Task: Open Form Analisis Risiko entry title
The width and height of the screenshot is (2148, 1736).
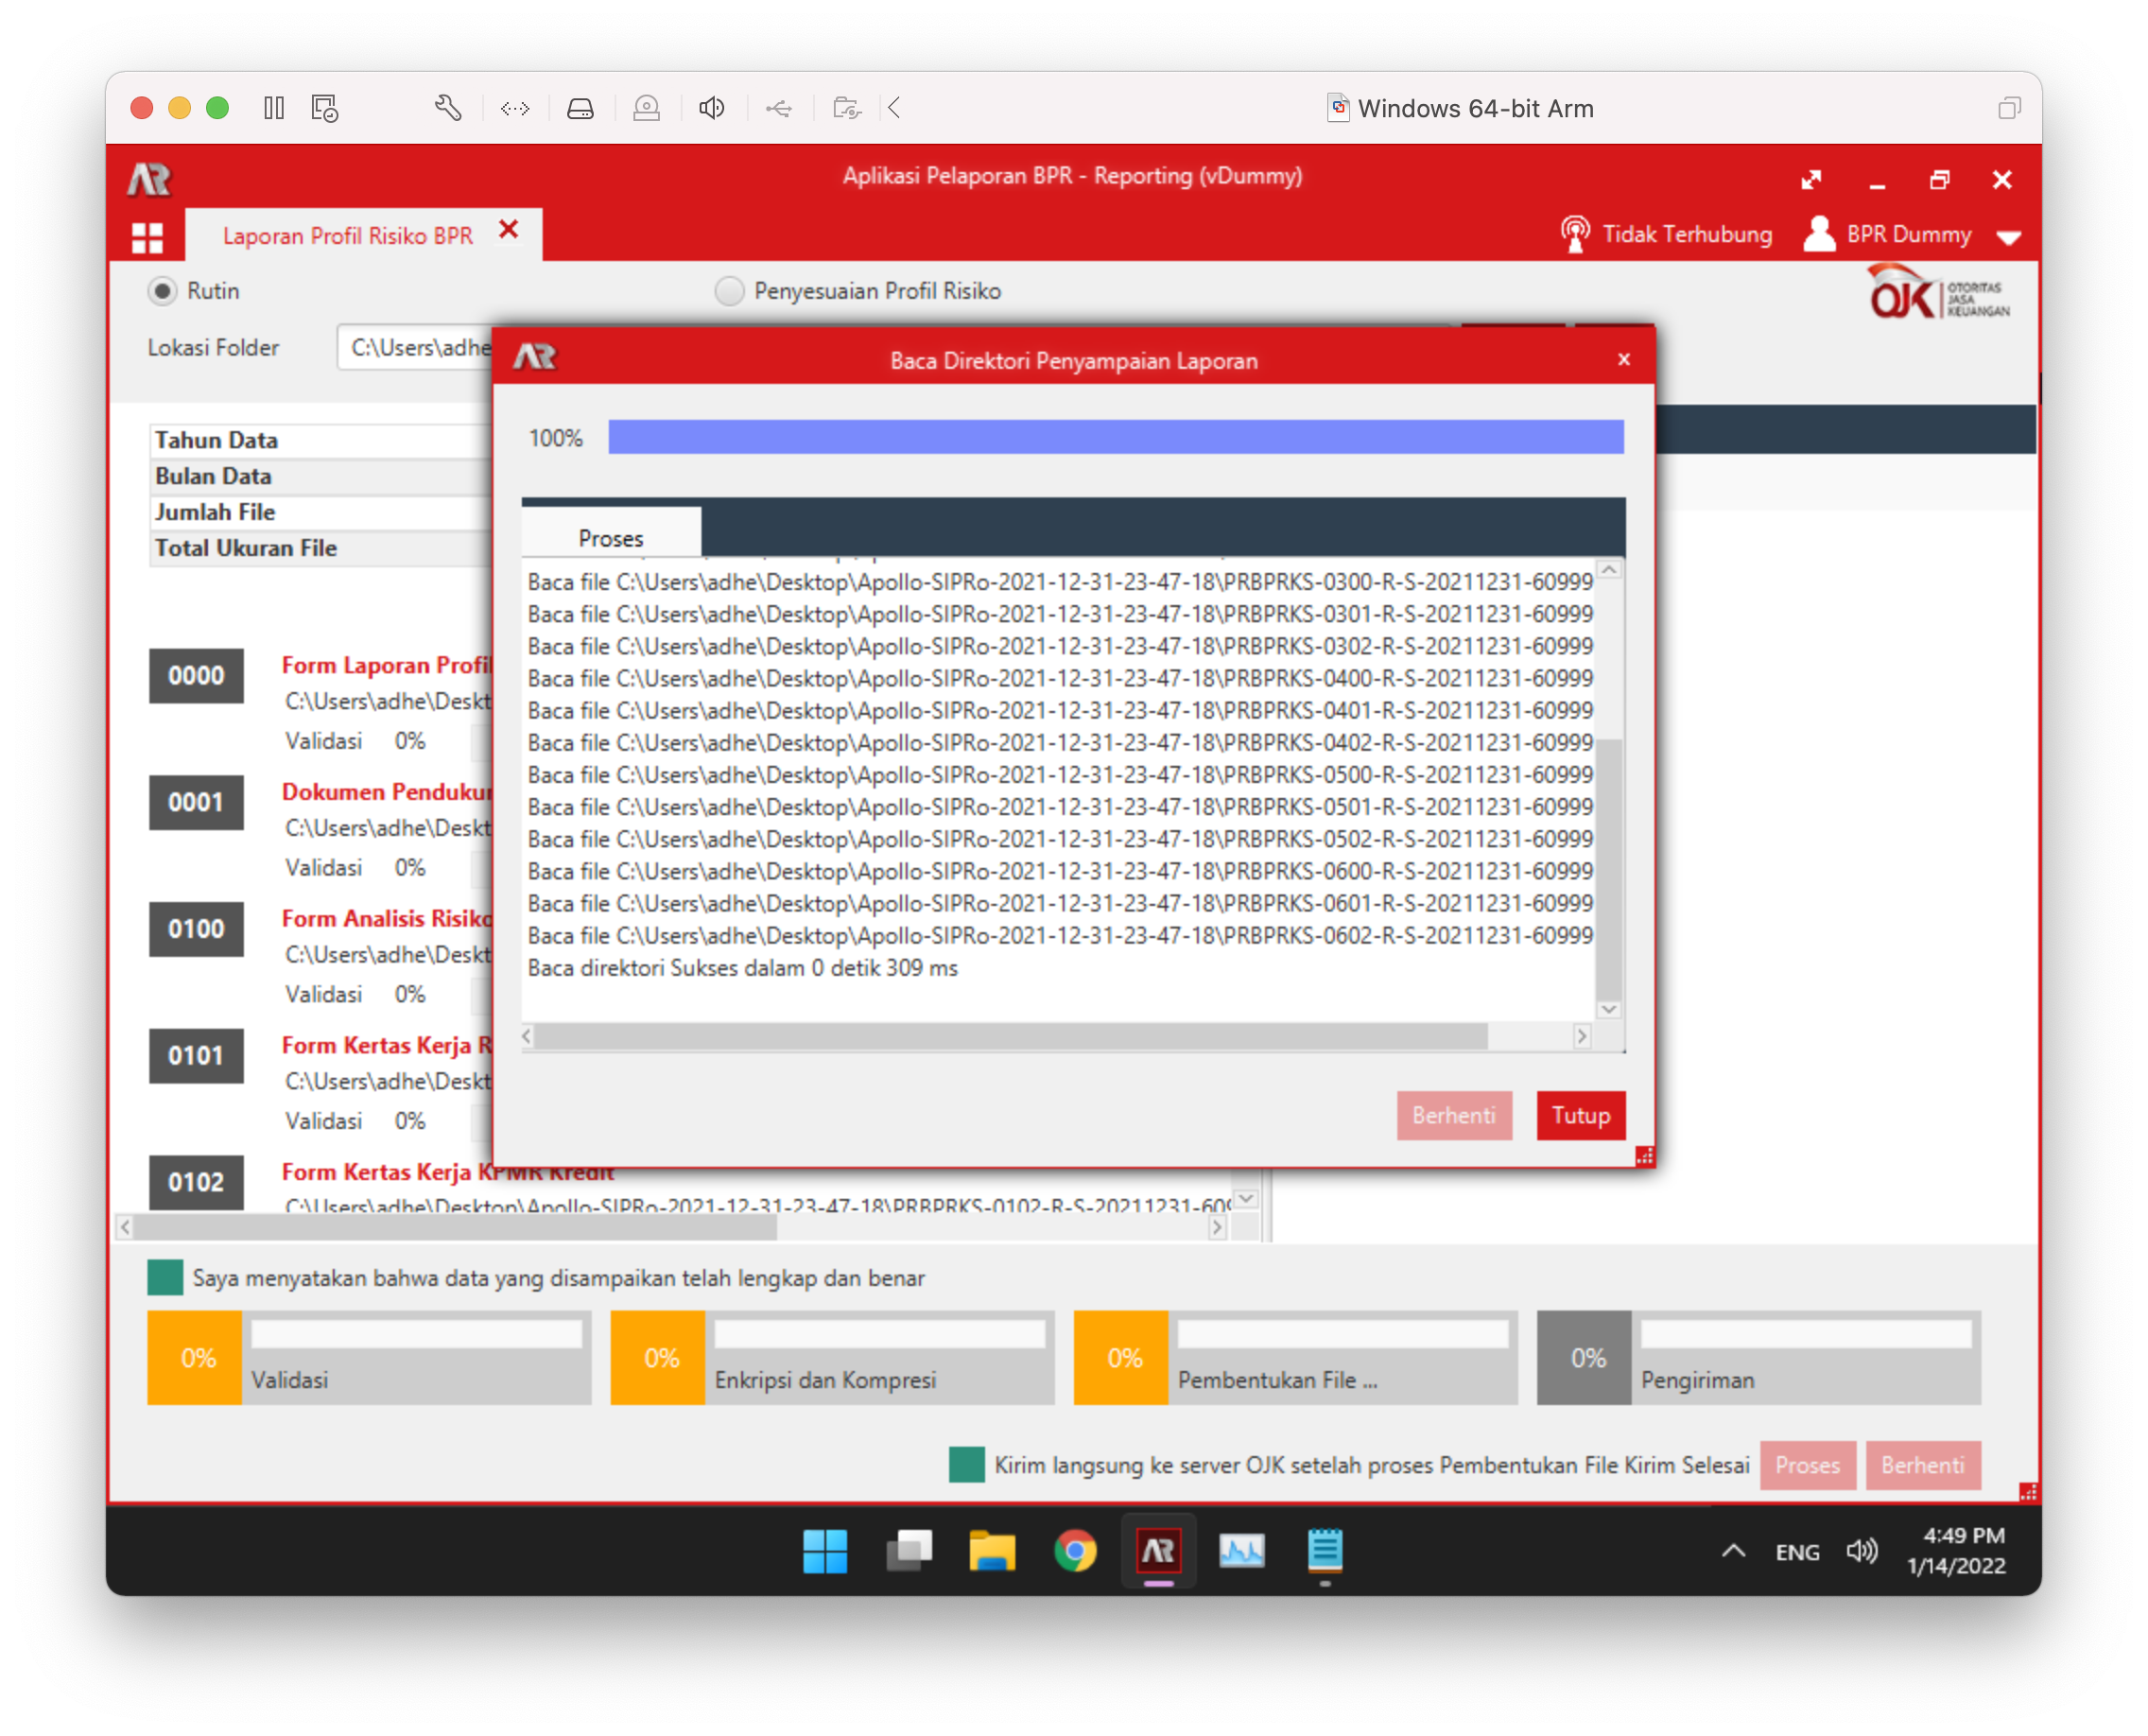Action: click(387, 918)
